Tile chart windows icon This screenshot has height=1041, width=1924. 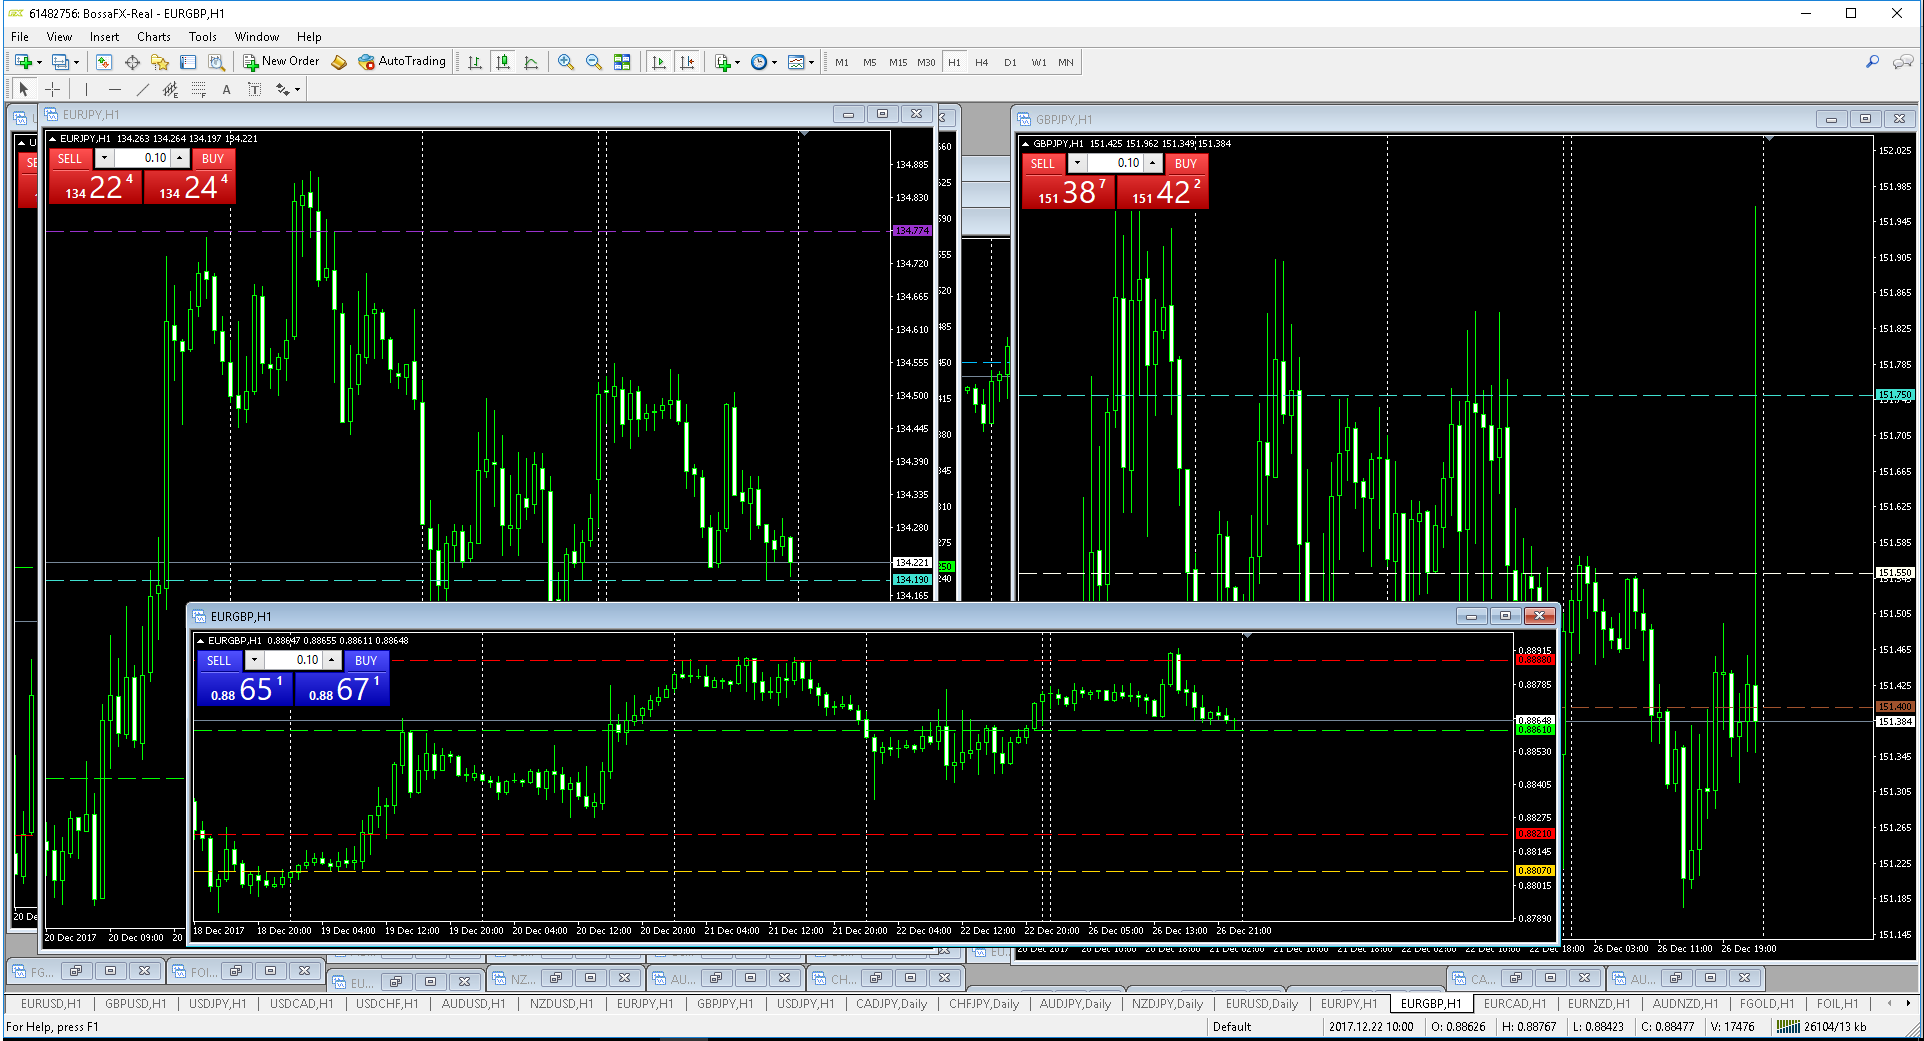(x=622, y=62)
